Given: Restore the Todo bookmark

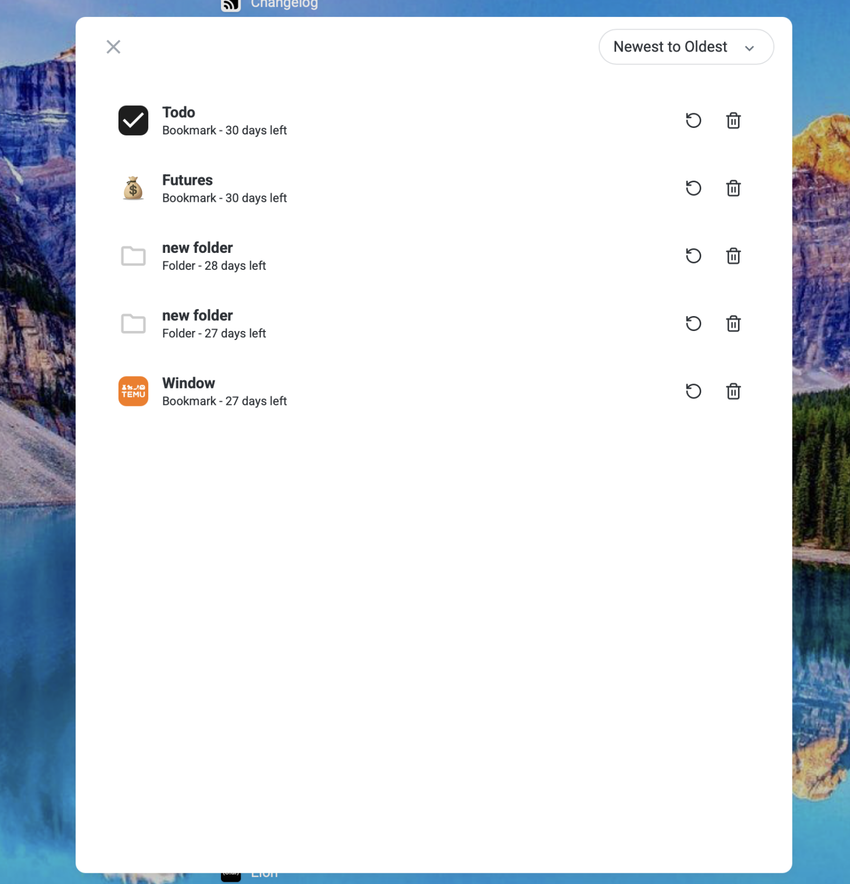Looking at the screenshot, I should click(x=693, y=120).
